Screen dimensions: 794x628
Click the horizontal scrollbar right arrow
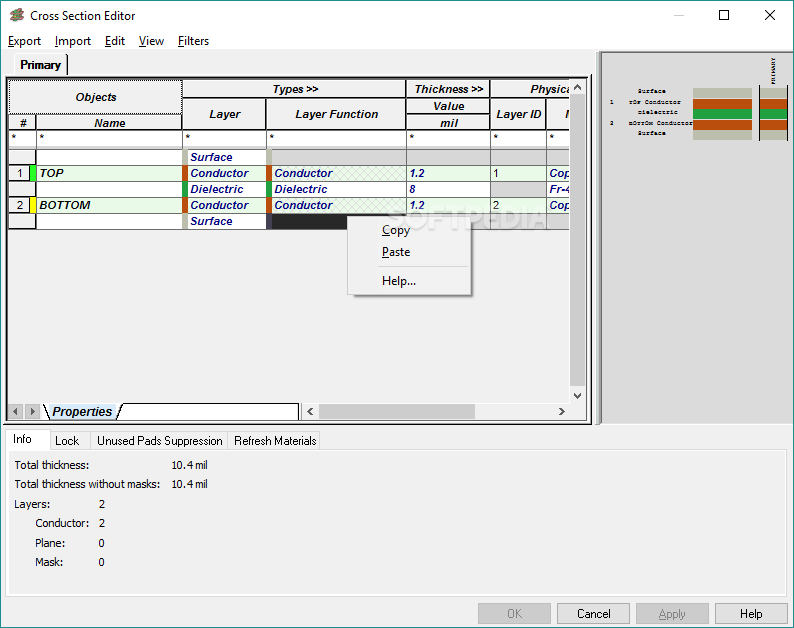coord(562,411)
